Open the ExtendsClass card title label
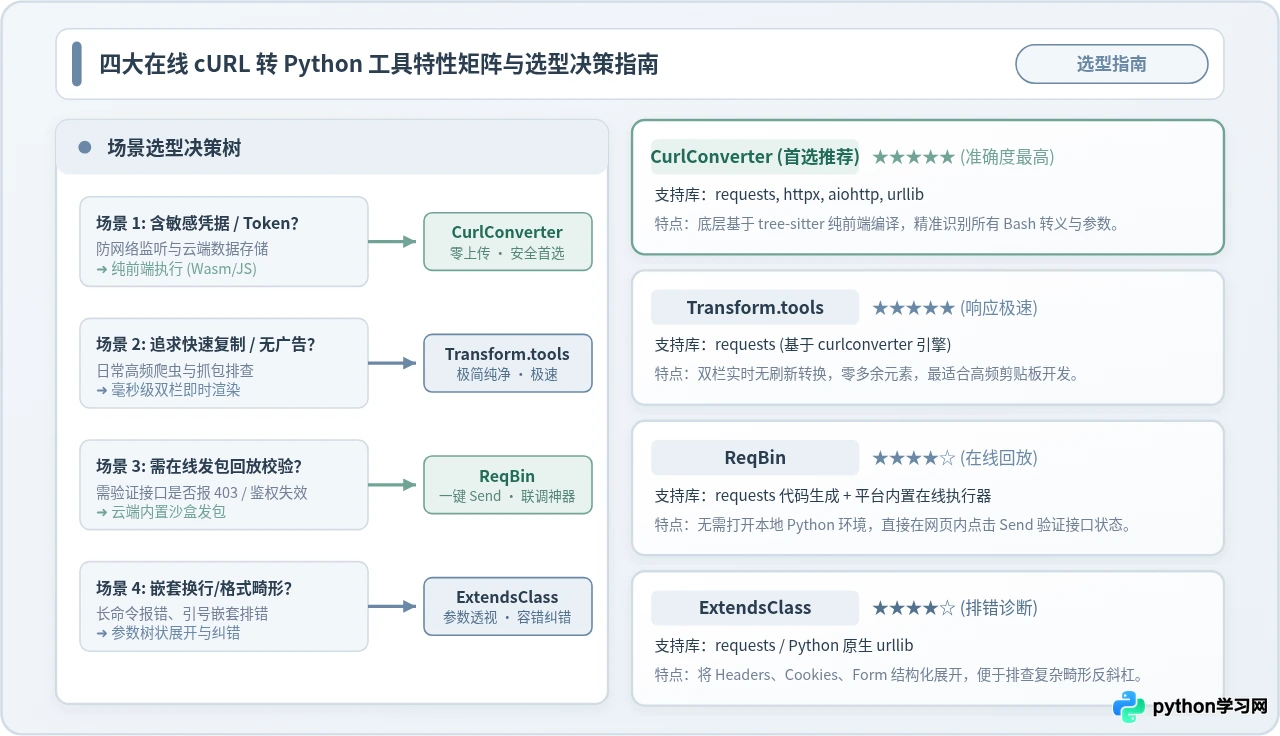 pyautogui.click(x=755, y=607)
